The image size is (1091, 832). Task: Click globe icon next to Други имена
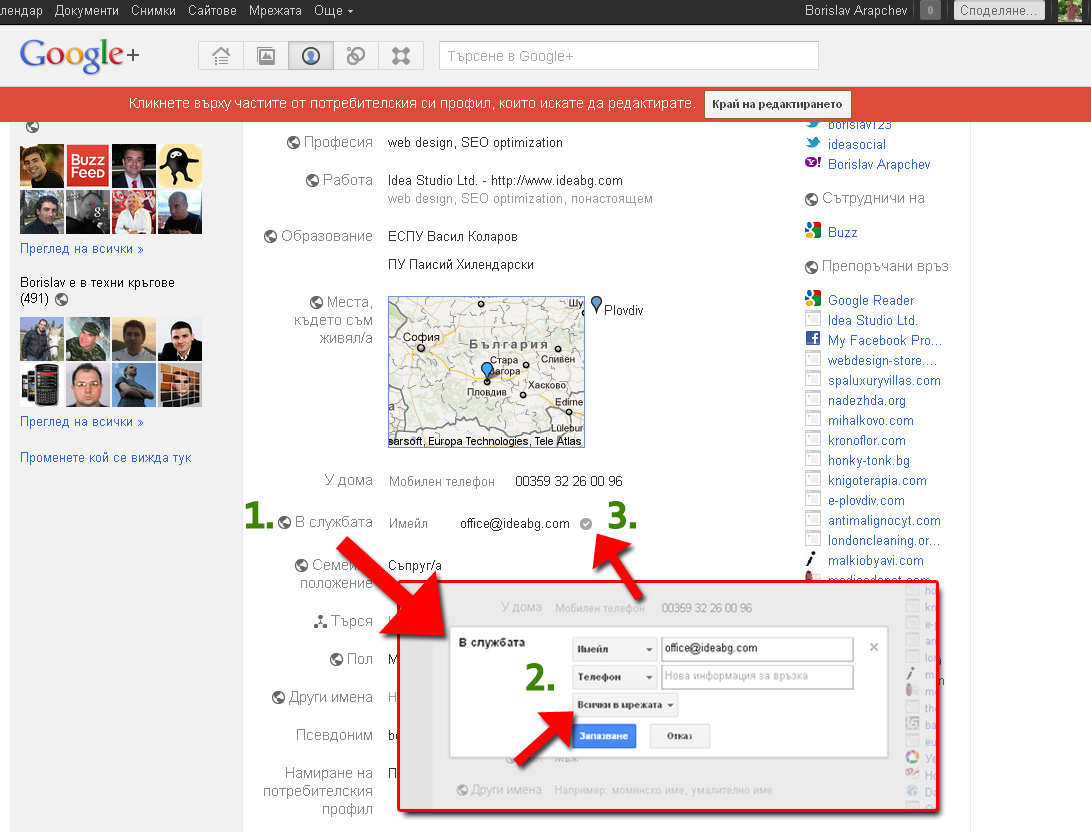[278, 697]
